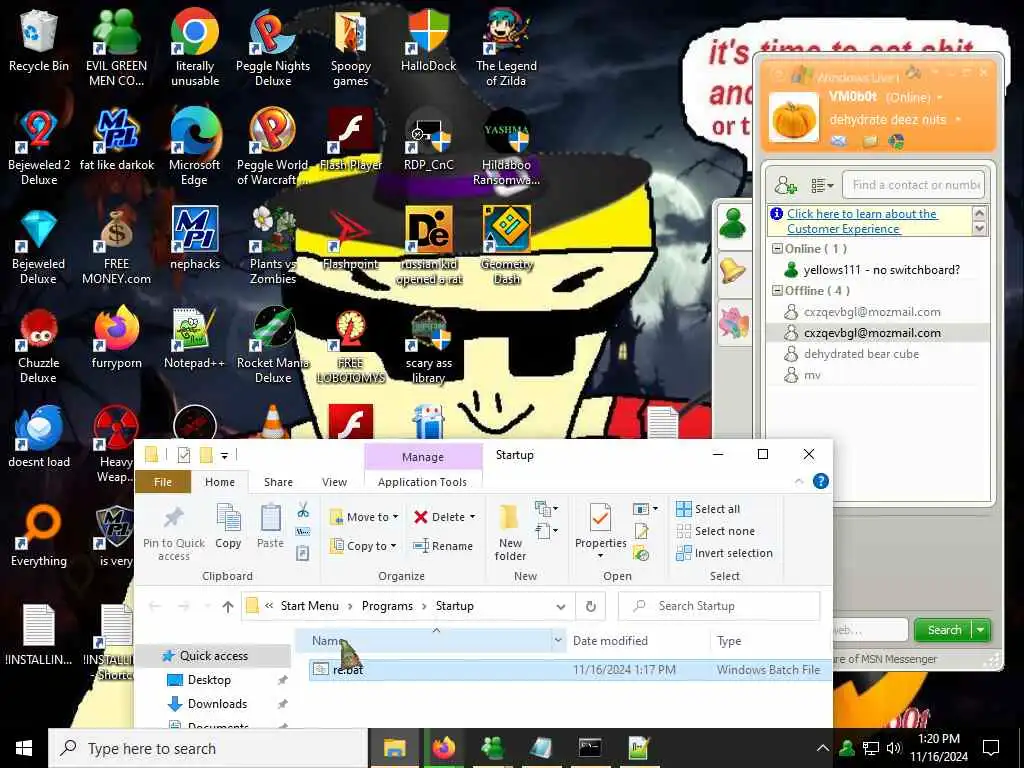1024x768 pixels.
Task: Click Downloads in Quick access pane
Action: click(217, 703)
